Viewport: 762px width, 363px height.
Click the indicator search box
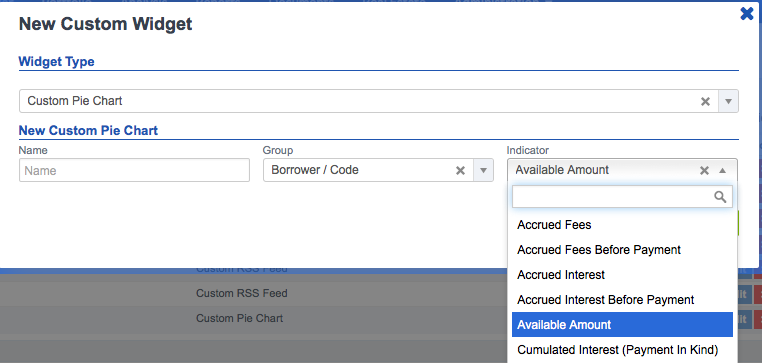pos(622,196)
